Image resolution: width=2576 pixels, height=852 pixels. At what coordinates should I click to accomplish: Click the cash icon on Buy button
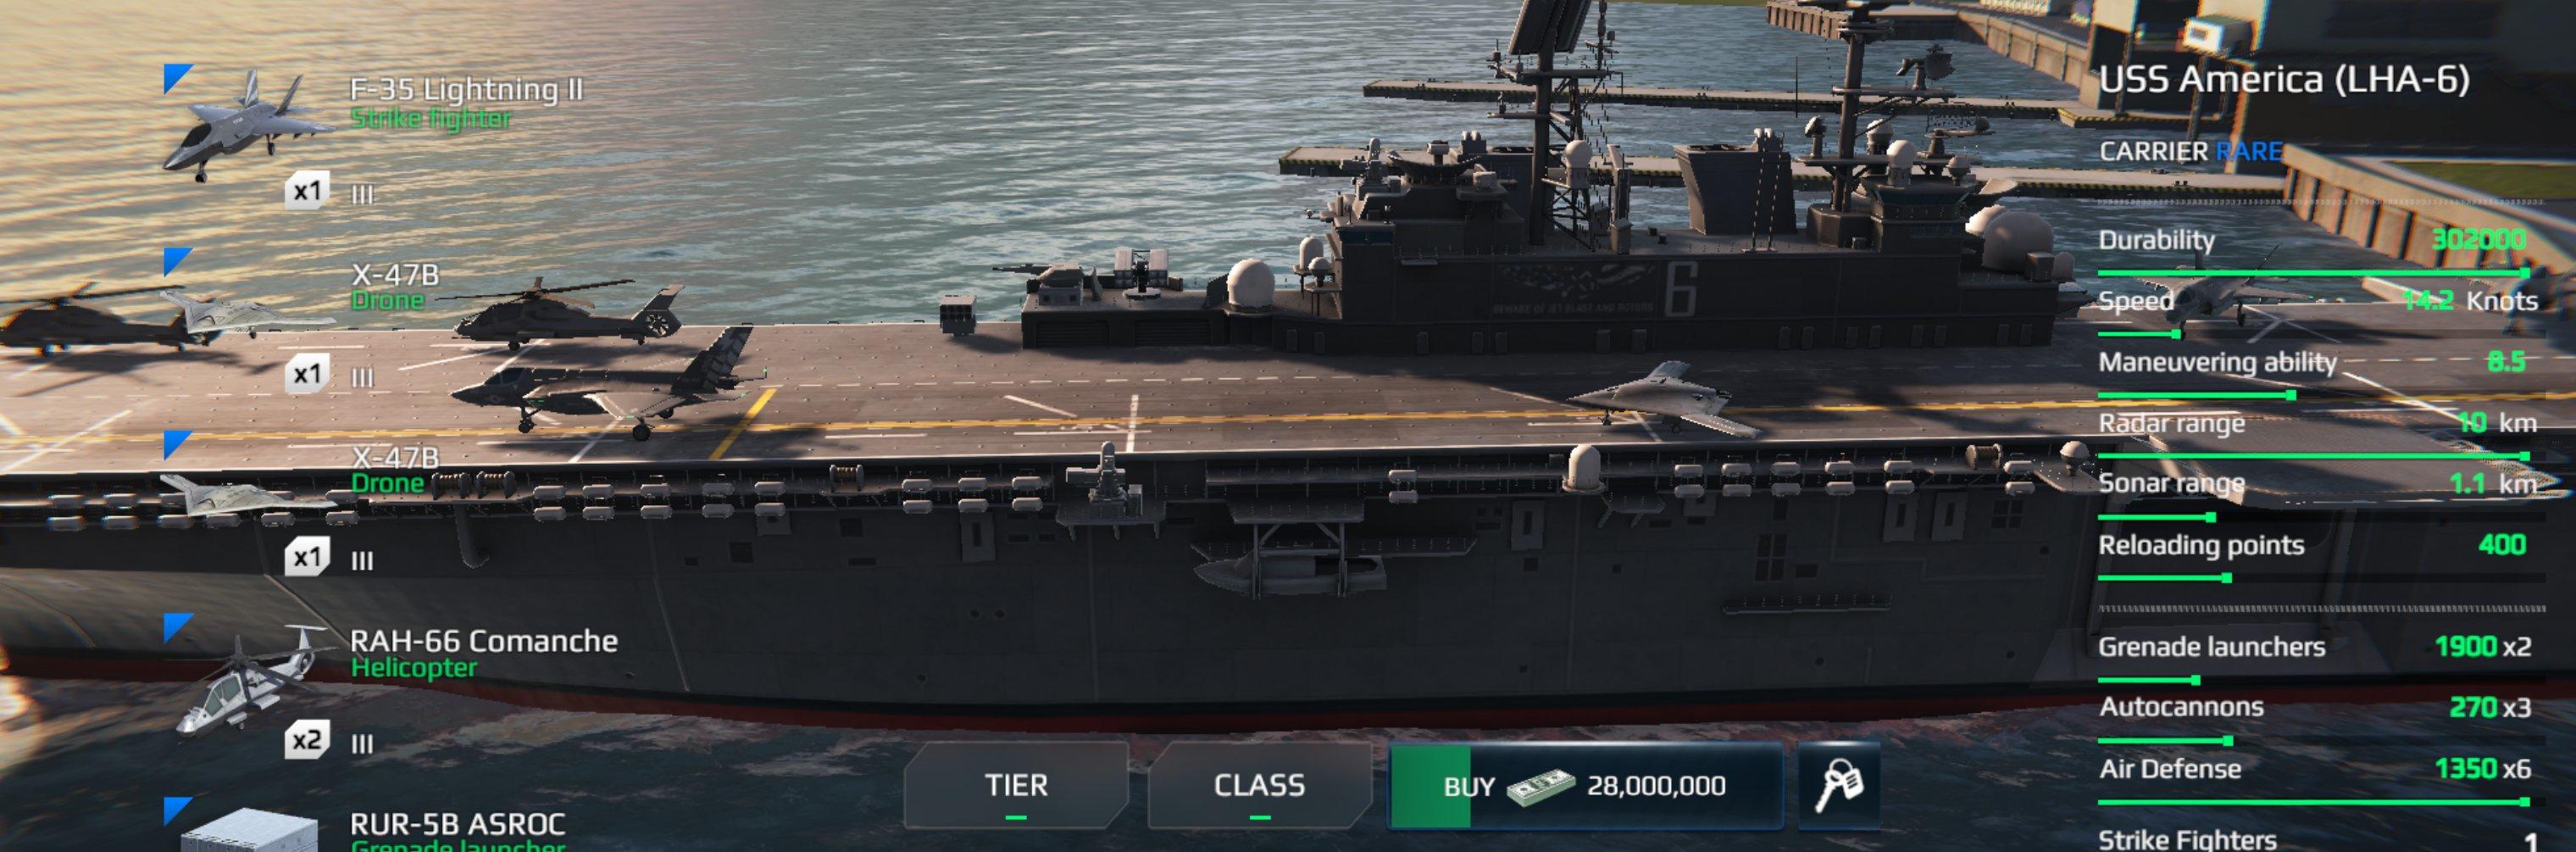pos(1540,787)
